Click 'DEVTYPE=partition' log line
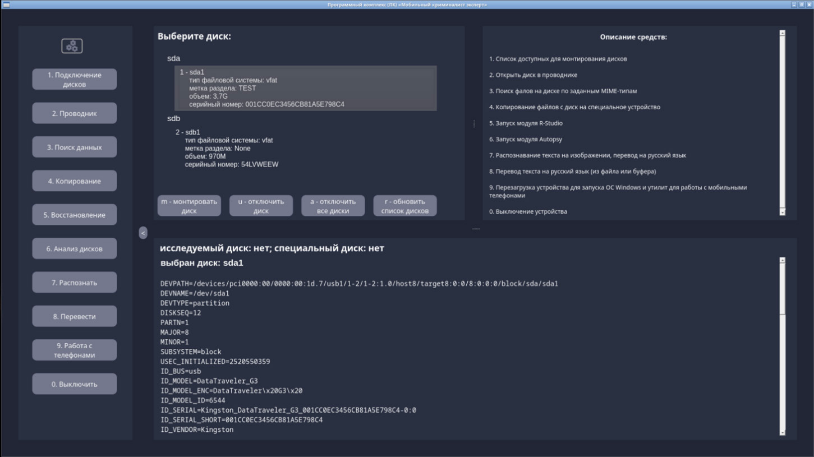 point(195,303)
